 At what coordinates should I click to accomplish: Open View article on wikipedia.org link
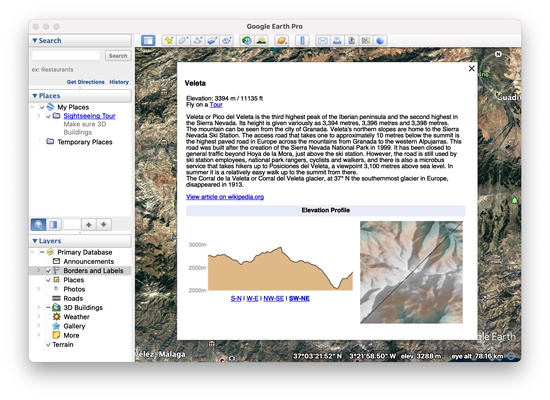(225, 197)
